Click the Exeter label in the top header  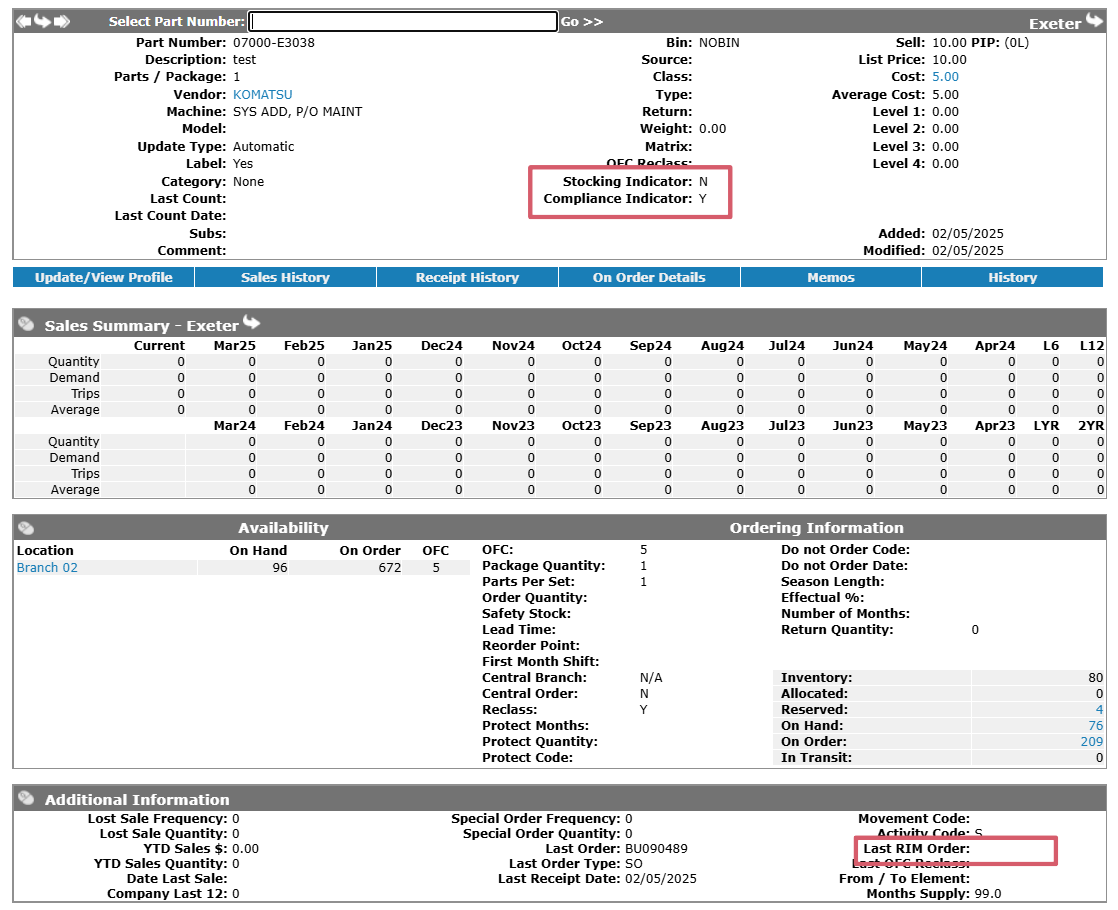(1055, 24)
